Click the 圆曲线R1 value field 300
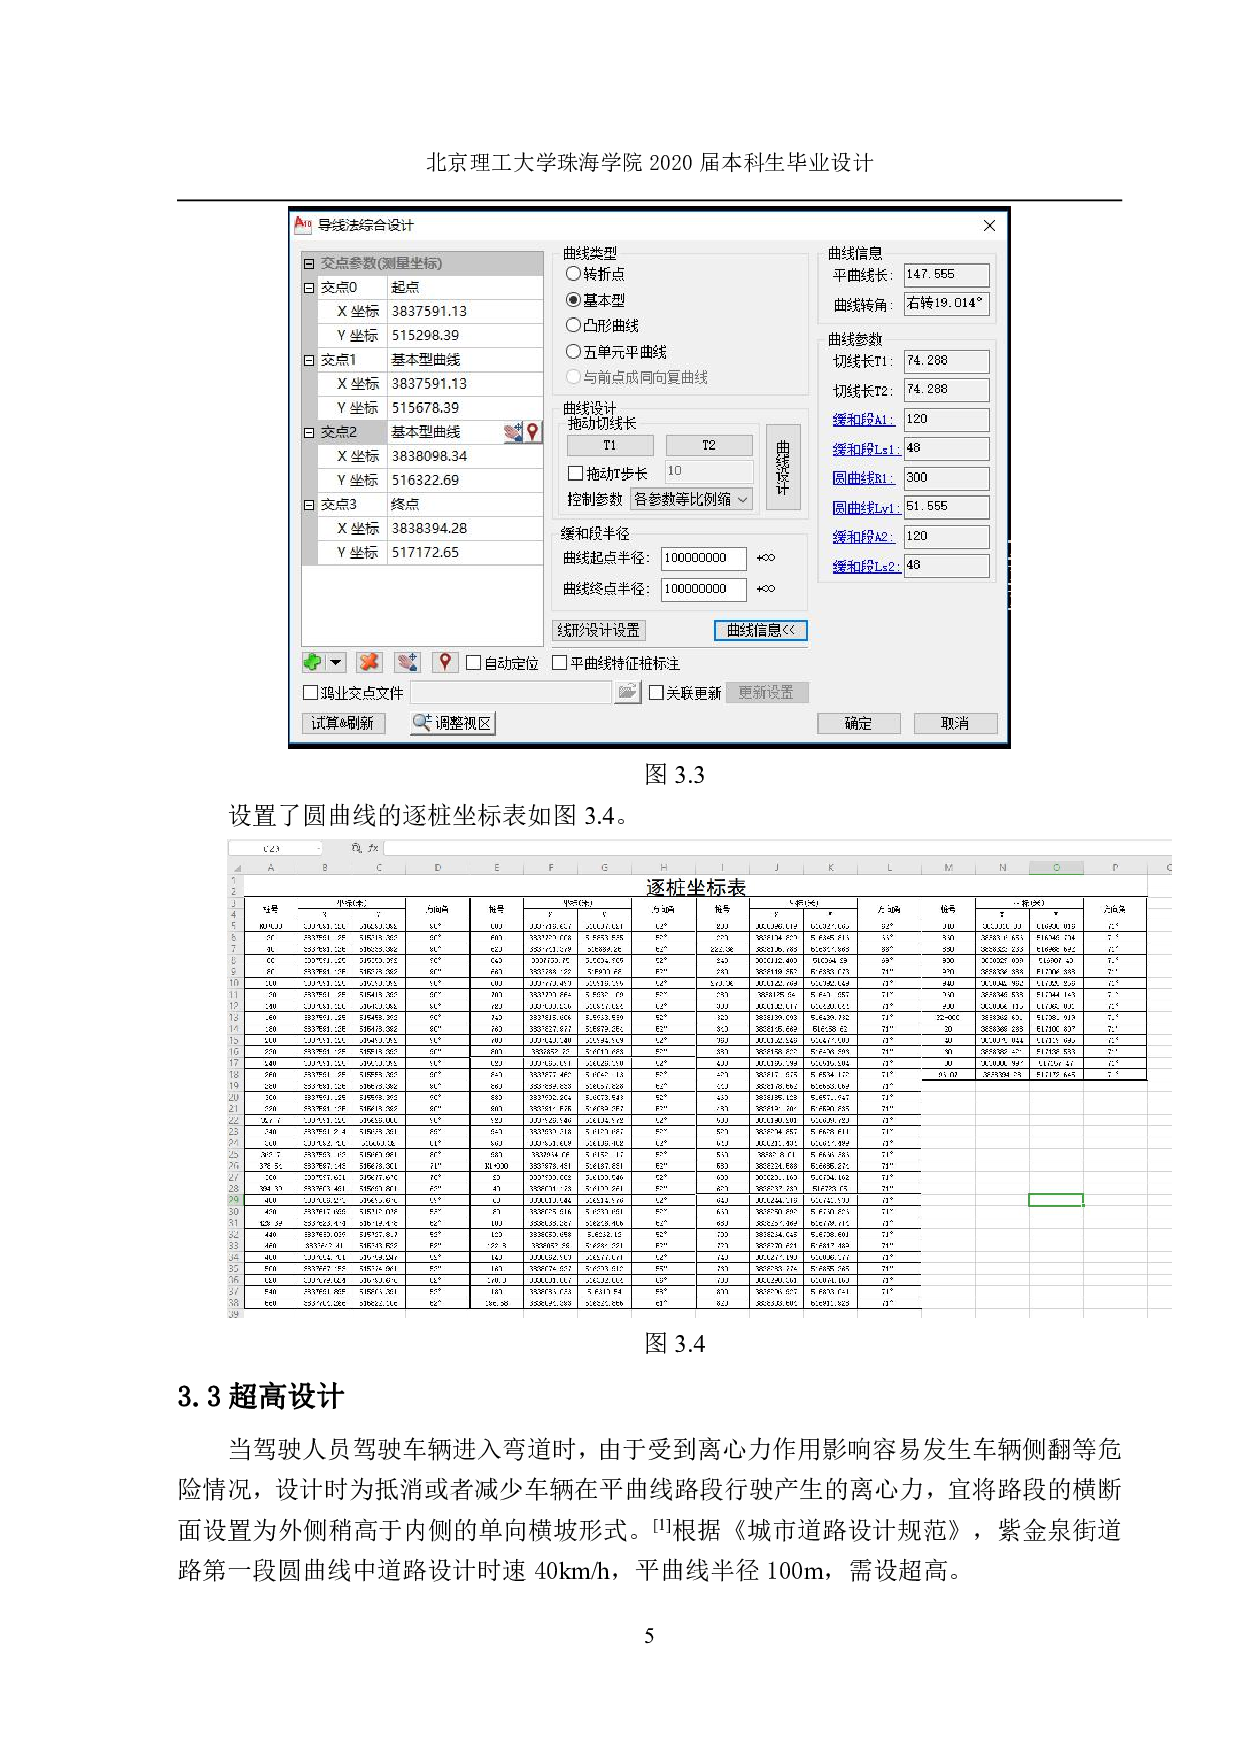This screenshot has height=1754, width=1240. (x=946, y=478)
